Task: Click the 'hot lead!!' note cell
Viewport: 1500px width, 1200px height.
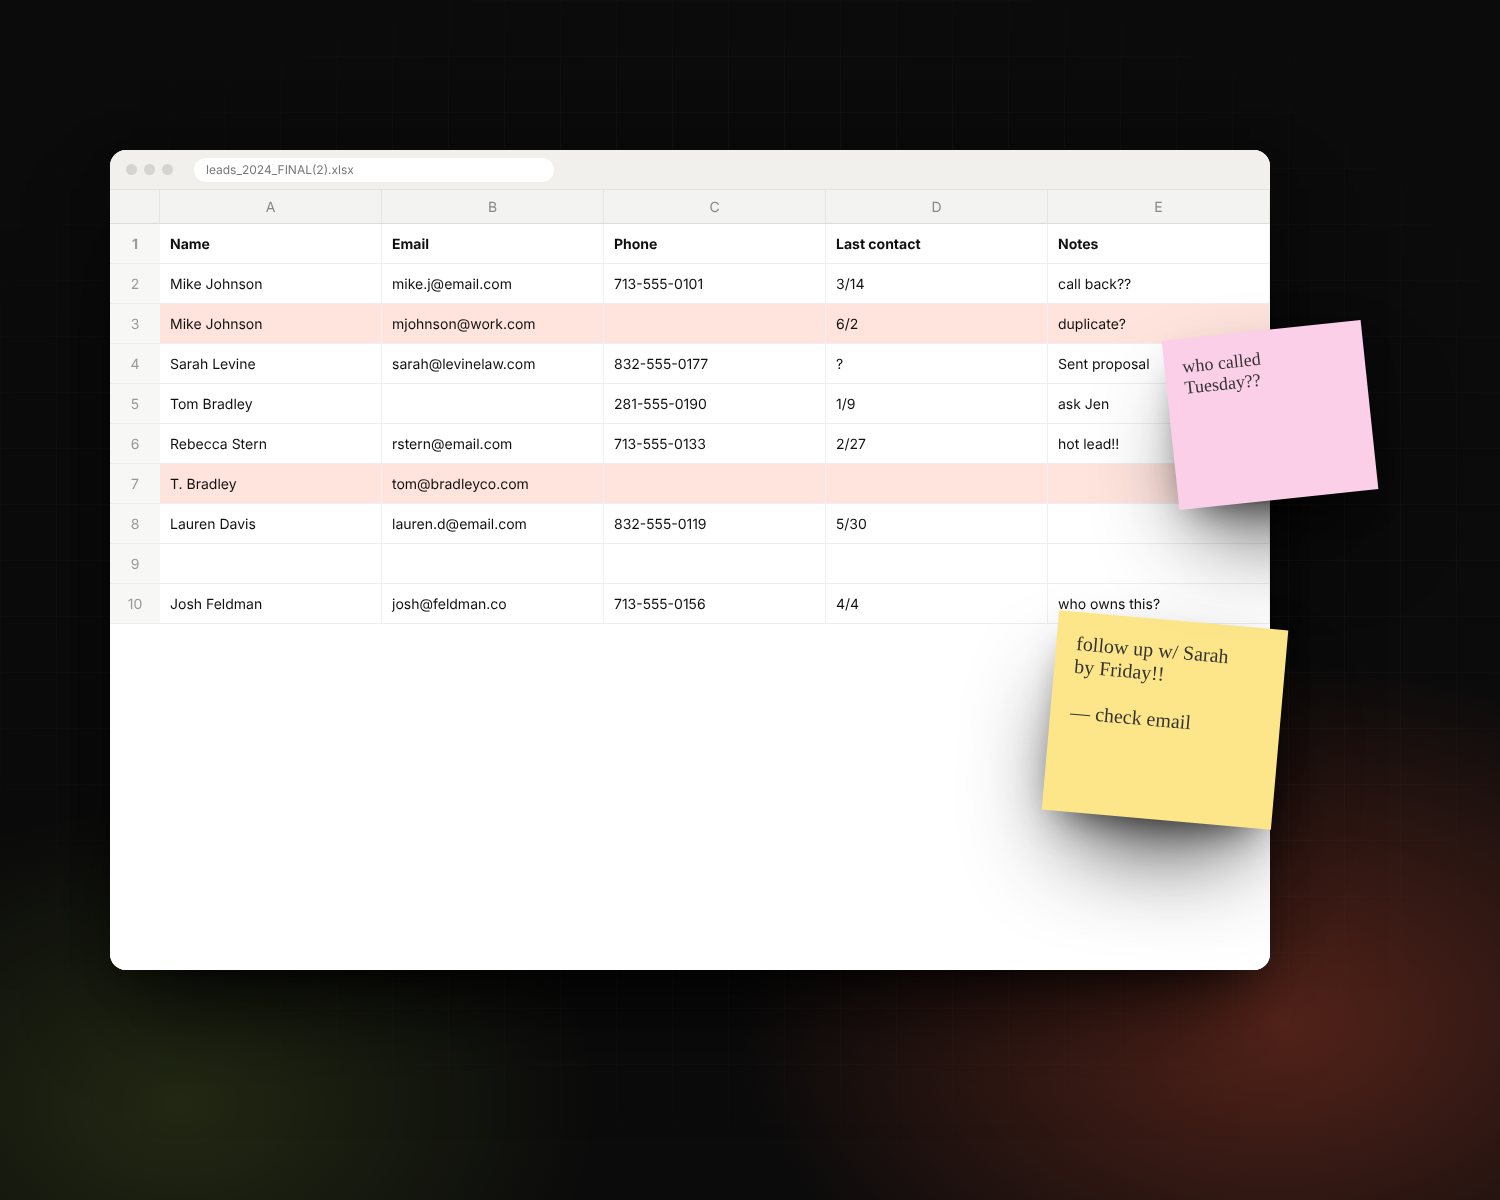Action: pos(1110,444)
